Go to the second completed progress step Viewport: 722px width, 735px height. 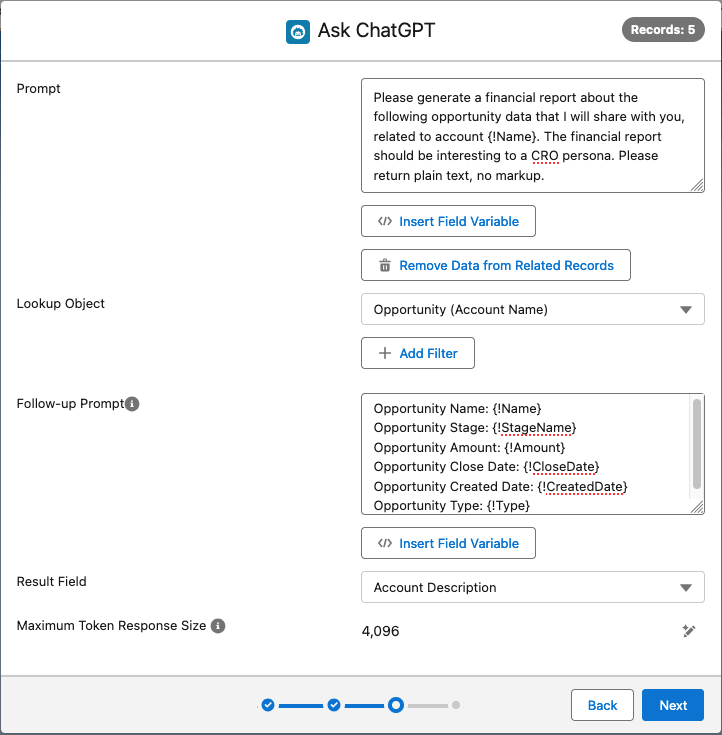click(x=334, y=705)
